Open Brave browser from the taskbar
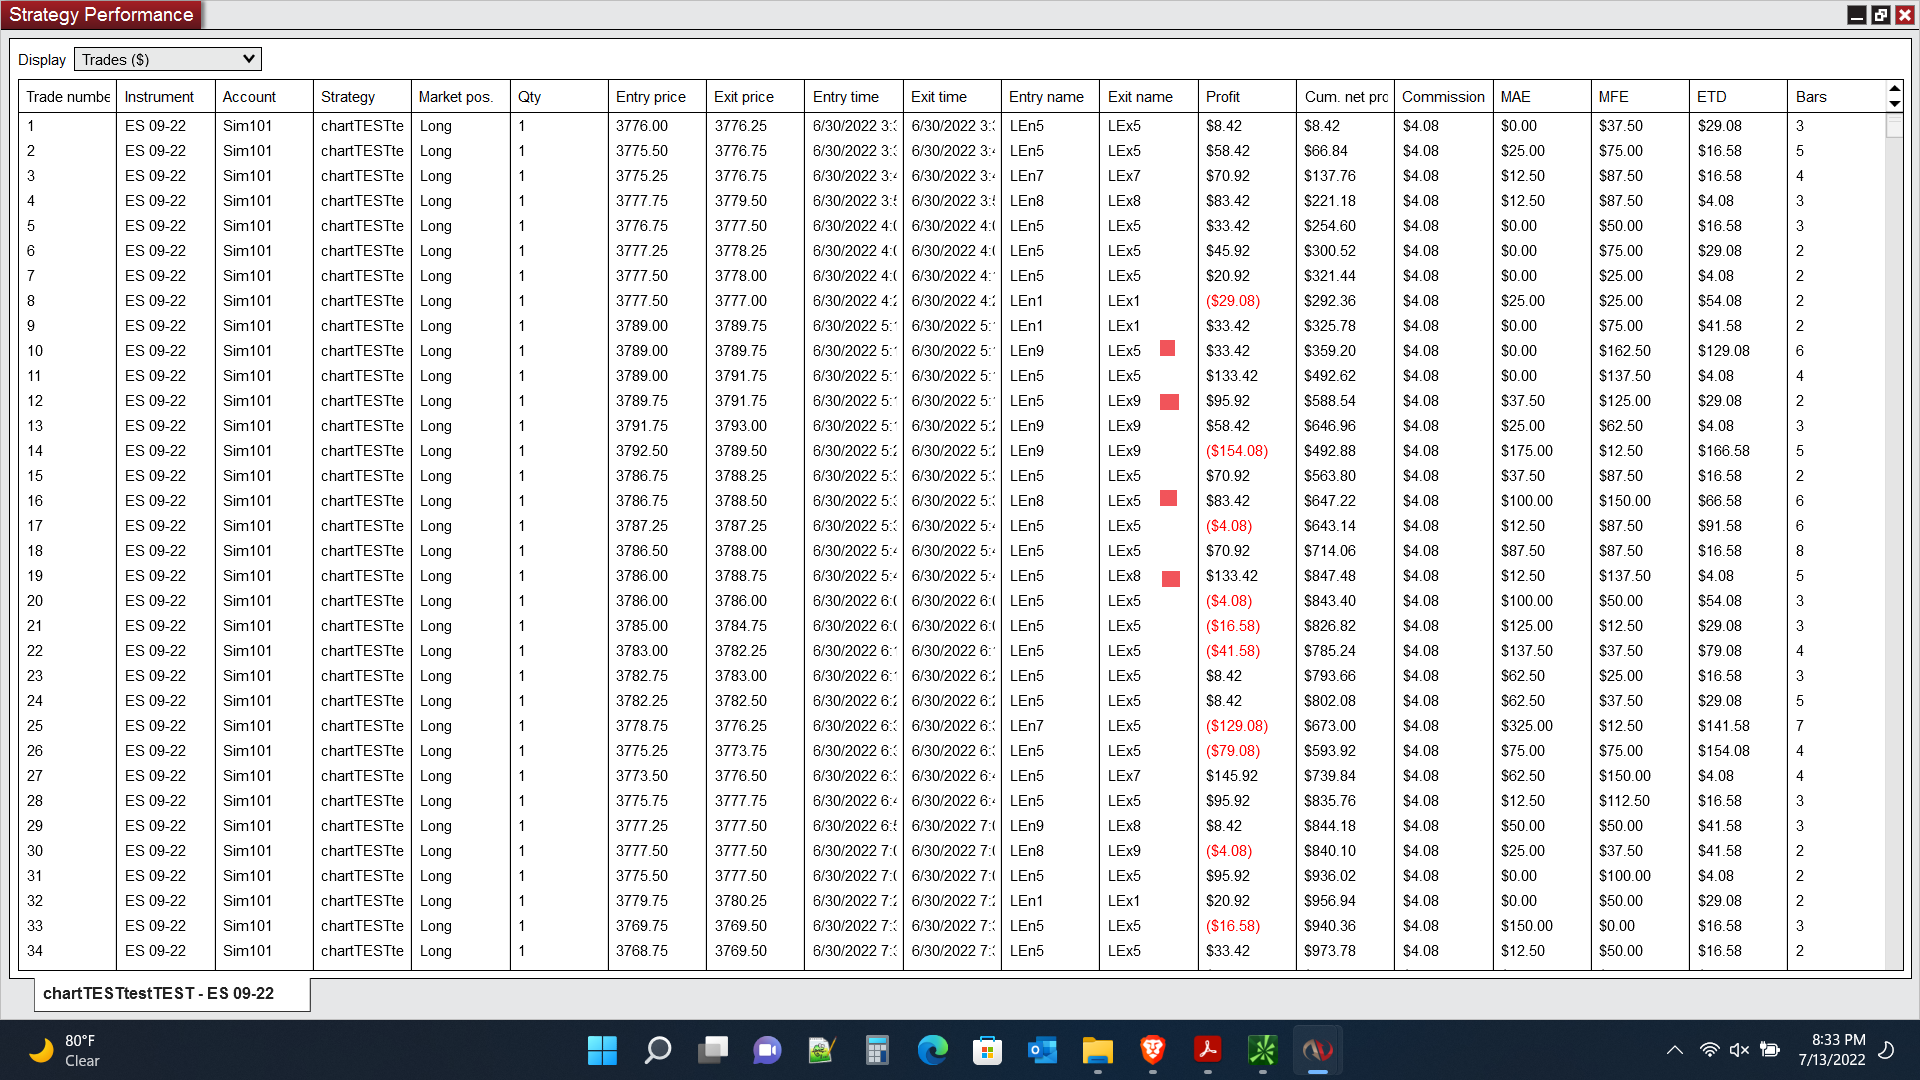 (1152, 1050)
